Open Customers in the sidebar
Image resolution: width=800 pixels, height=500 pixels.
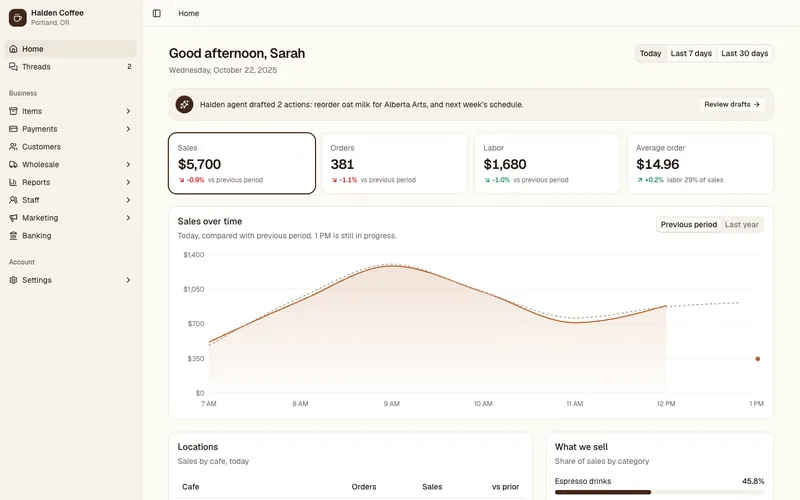(71, 147)
